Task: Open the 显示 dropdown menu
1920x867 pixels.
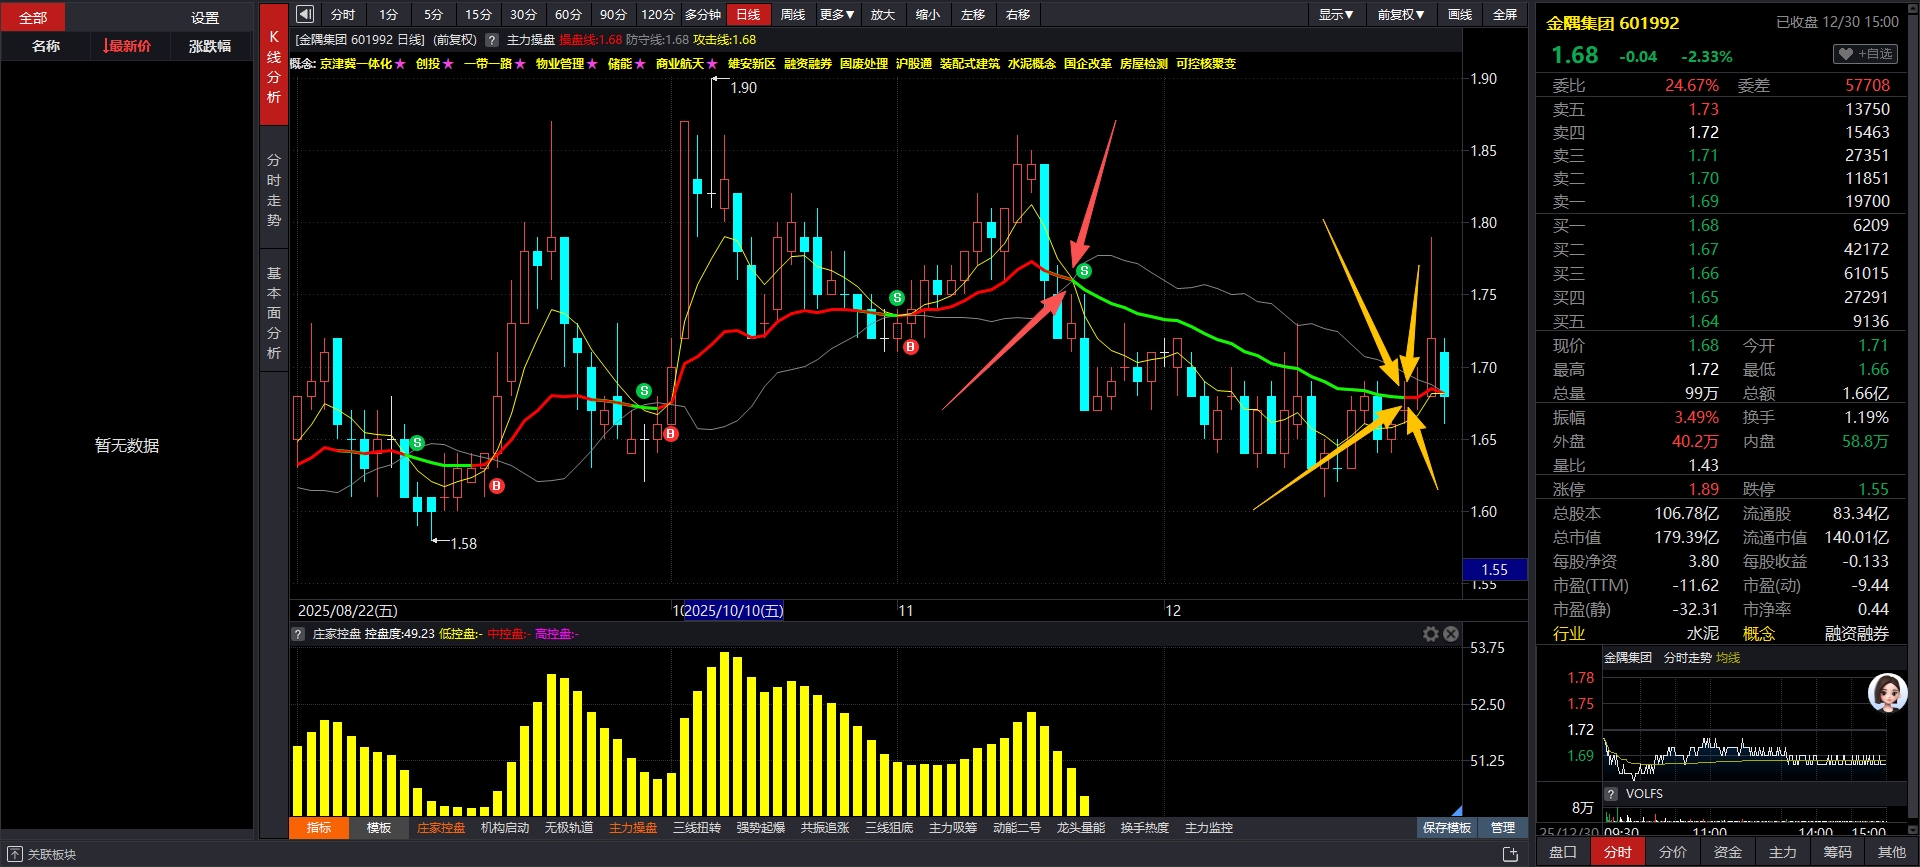Action: point(1336,14)
